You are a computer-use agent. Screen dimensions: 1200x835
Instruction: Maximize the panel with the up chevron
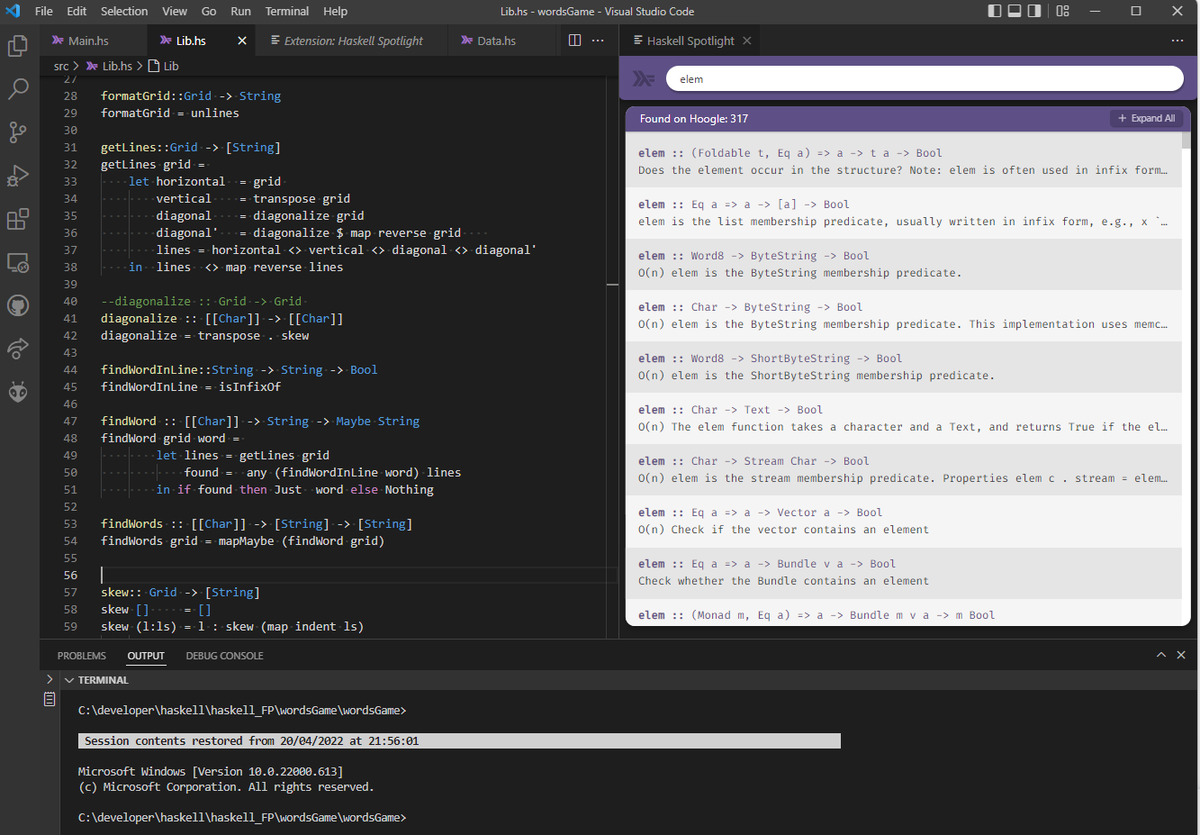(x=1161, y=655)
